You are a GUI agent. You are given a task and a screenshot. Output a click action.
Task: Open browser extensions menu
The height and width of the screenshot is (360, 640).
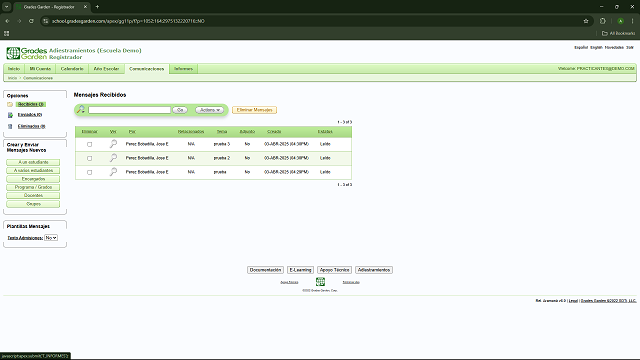(x=603, y=21)
